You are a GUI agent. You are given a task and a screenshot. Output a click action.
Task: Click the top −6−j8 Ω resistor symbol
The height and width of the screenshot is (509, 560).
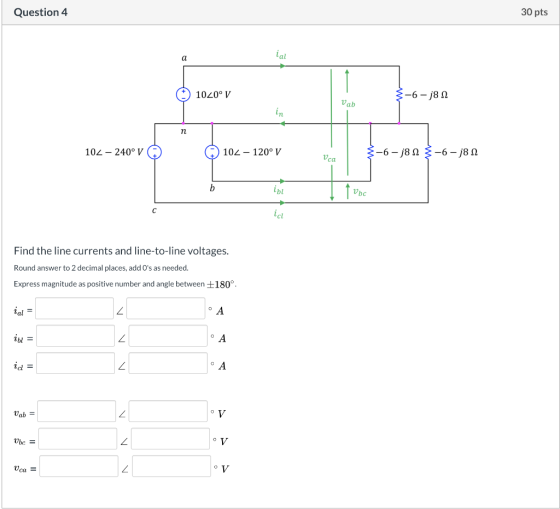(399, 95)
